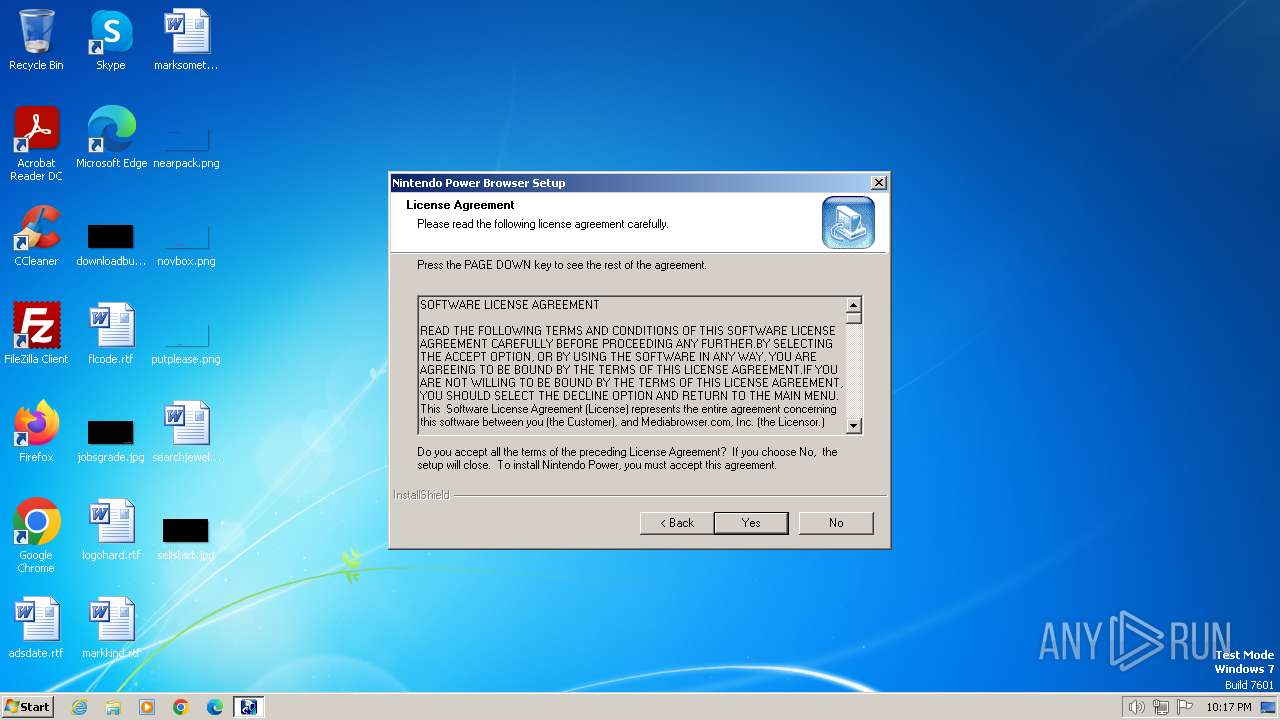Launch Firefox from desktop
Image resolution: width=1280 pixels, height=720 pixels.
(x=36, y=432)
